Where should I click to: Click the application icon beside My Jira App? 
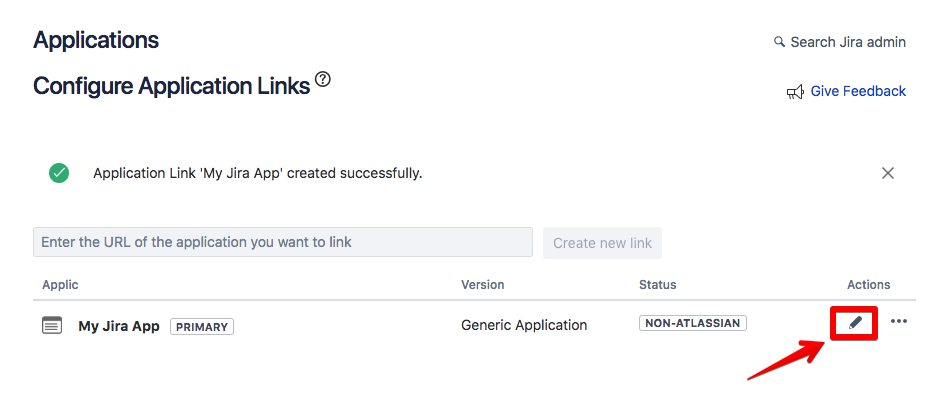coord(52,326)
